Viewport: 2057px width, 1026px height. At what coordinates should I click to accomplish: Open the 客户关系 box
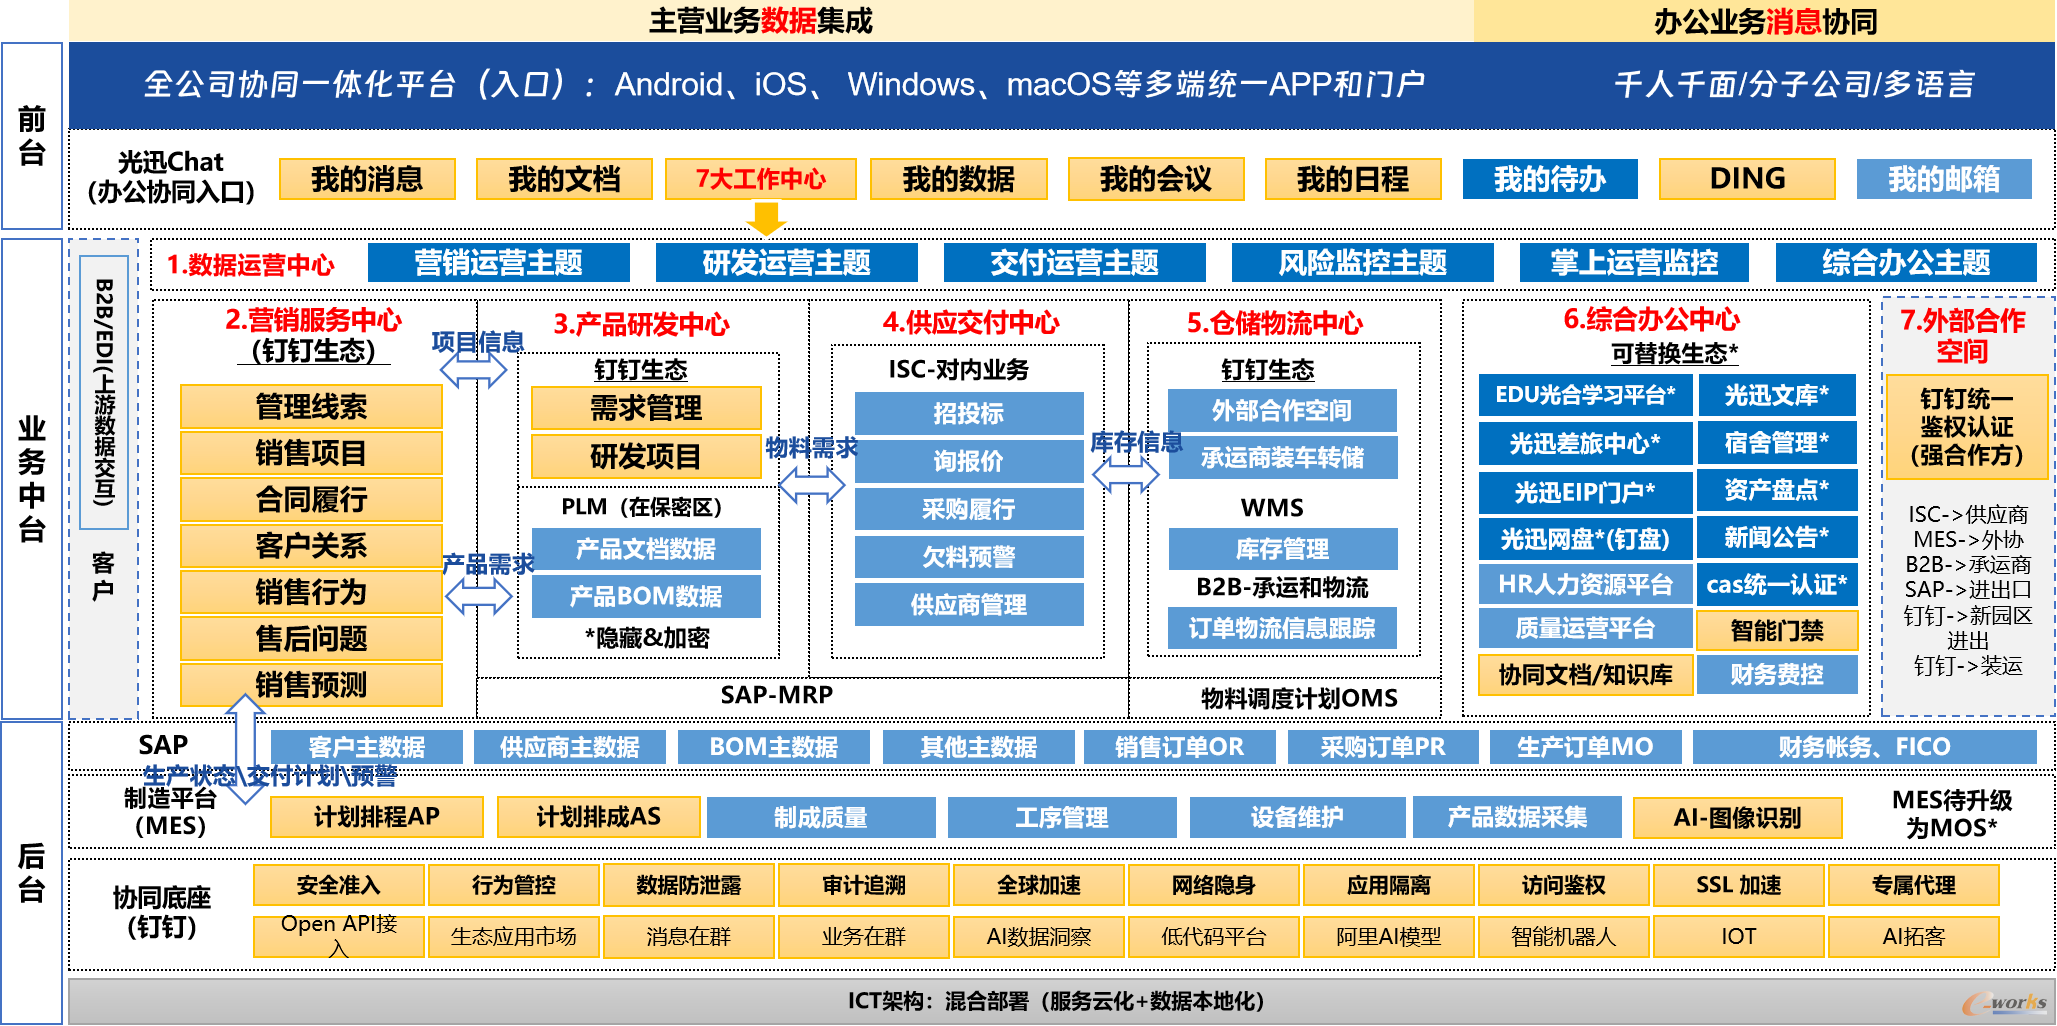click(x=311, y=546)
